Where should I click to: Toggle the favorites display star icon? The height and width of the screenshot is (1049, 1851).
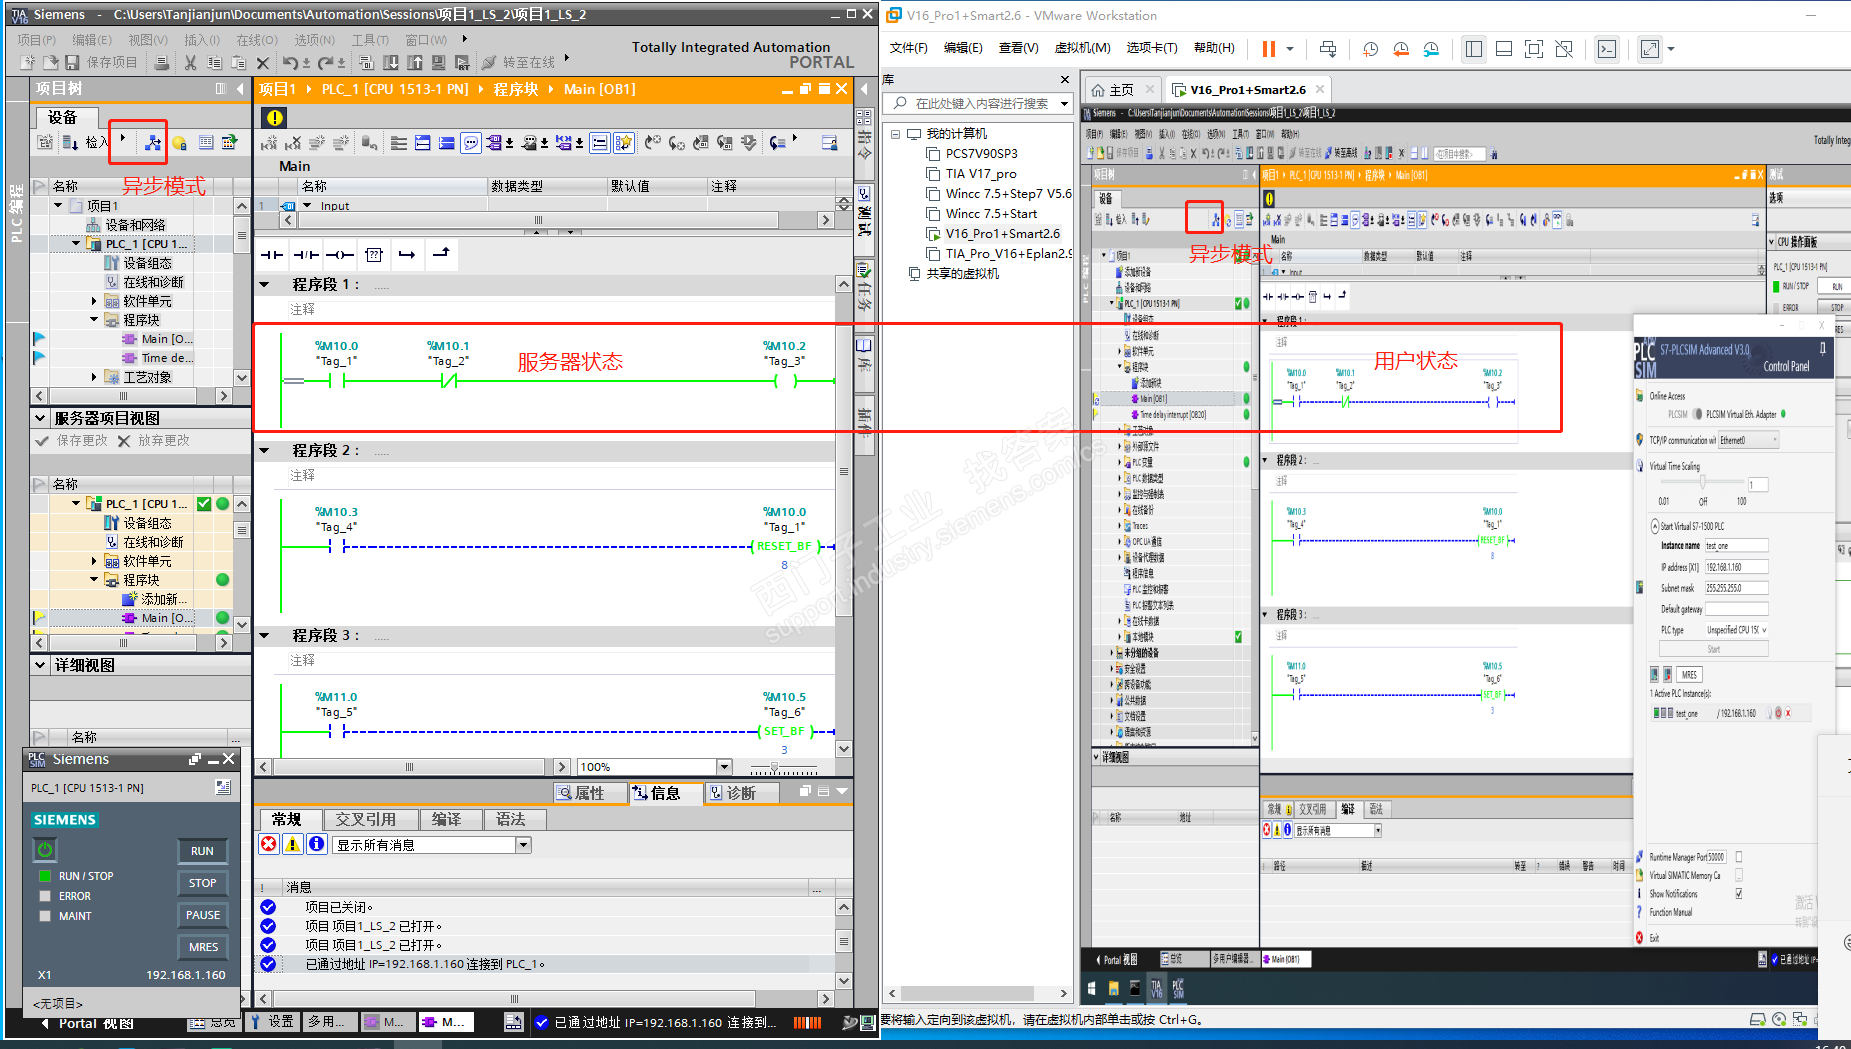[x=624, y=143]
